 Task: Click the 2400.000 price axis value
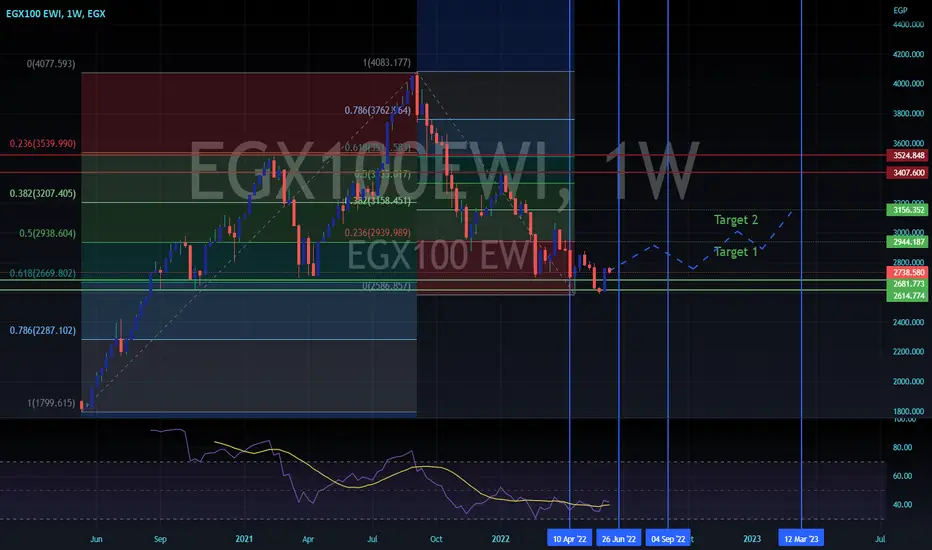click(908, 322)
